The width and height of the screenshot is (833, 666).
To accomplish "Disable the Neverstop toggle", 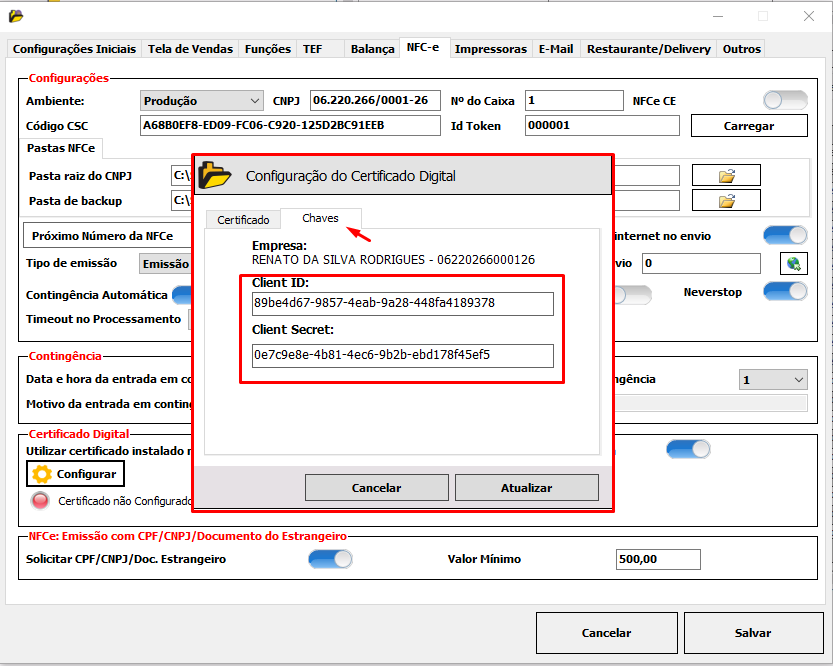I will [x=785, y=291].
